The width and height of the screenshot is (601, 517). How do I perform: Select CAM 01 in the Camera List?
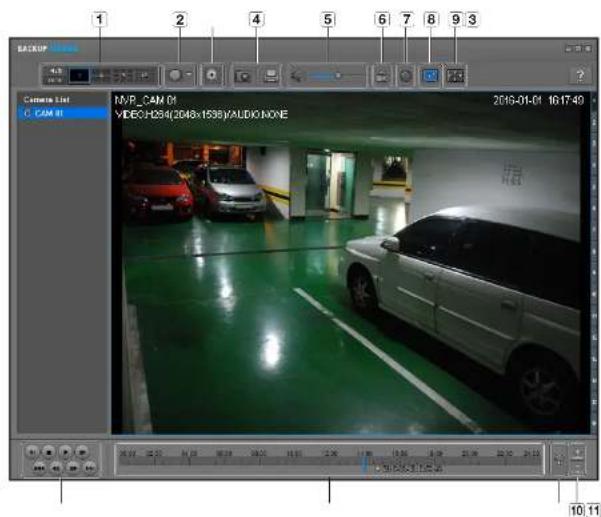(63, 114)
